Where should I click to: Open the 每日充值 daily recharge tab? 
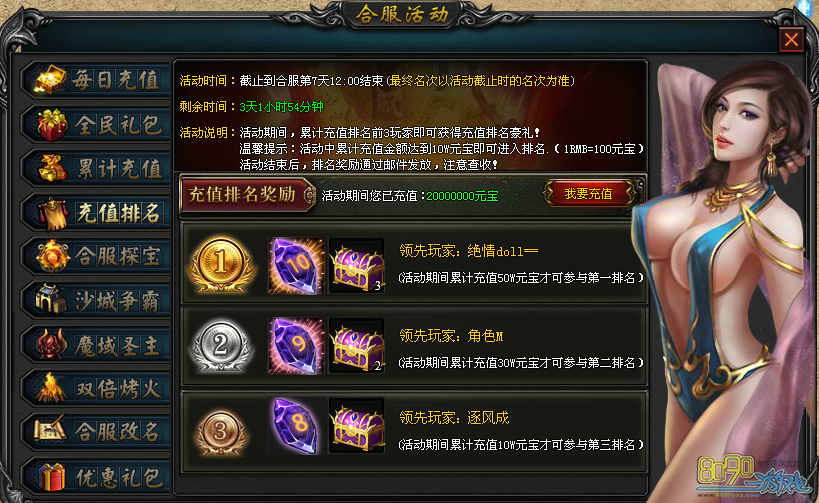tap(97, 80)
